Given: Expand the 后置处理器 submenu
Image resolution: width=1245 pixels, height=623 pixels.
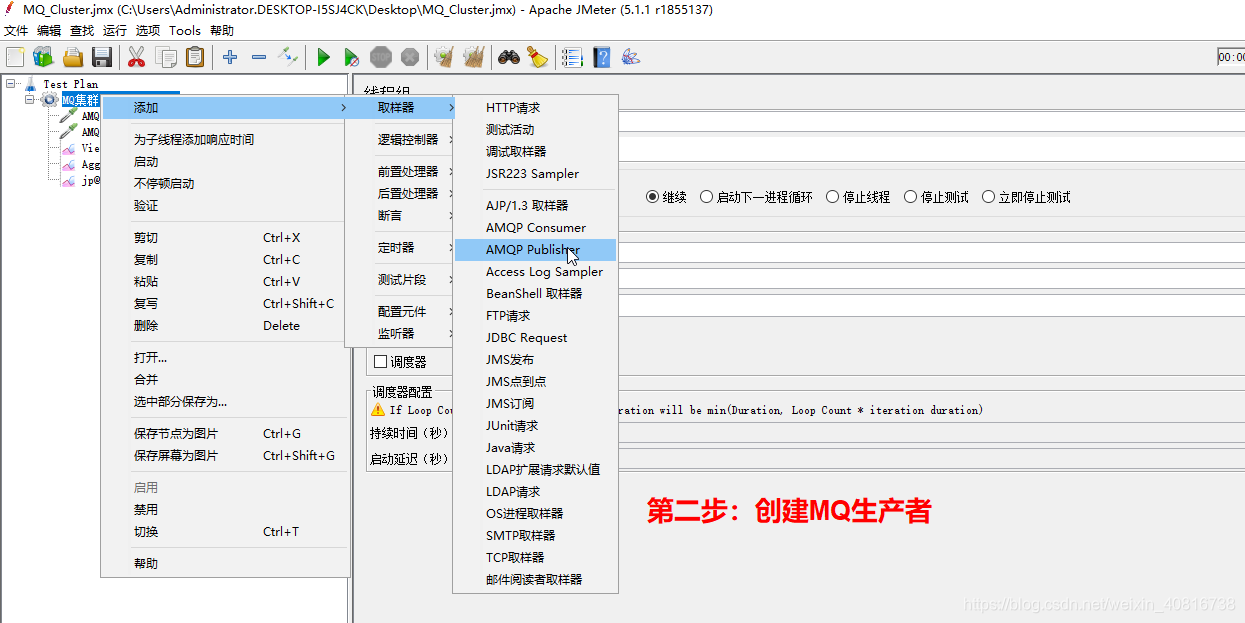Looking at the screenshot, I should tap(399, 193).
